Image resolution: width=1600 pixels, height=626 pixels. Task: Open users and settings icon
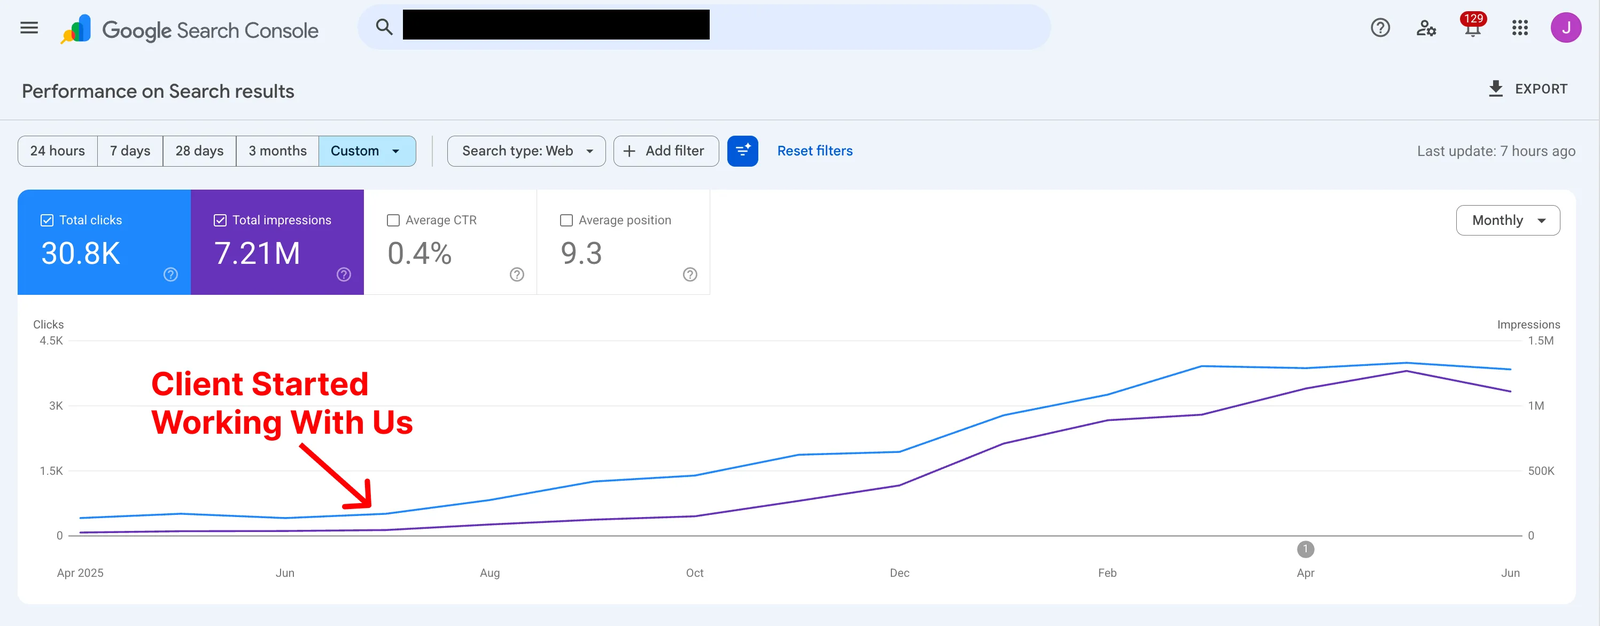(x=1426, y=28)
